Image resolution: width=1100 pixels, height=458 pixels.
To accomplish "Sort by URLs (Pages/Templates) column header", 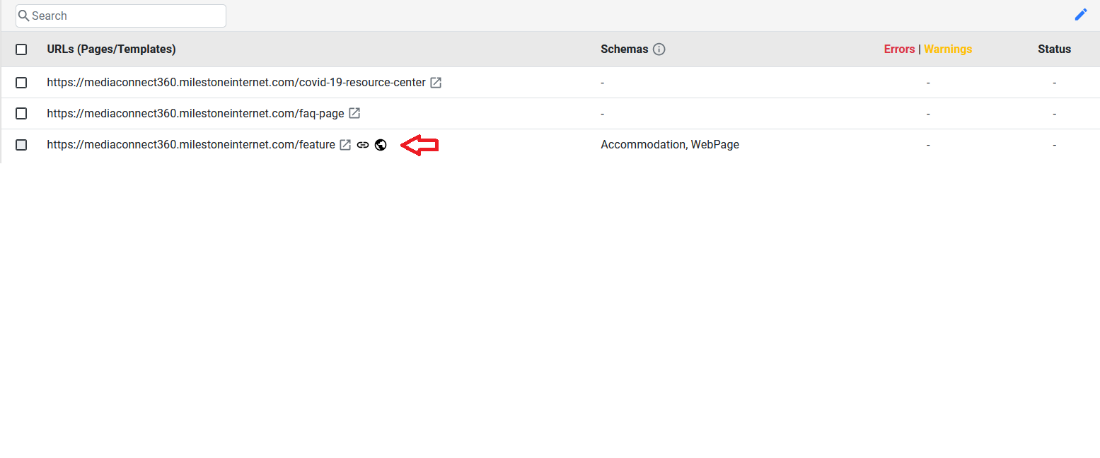I will coord(111,49).
